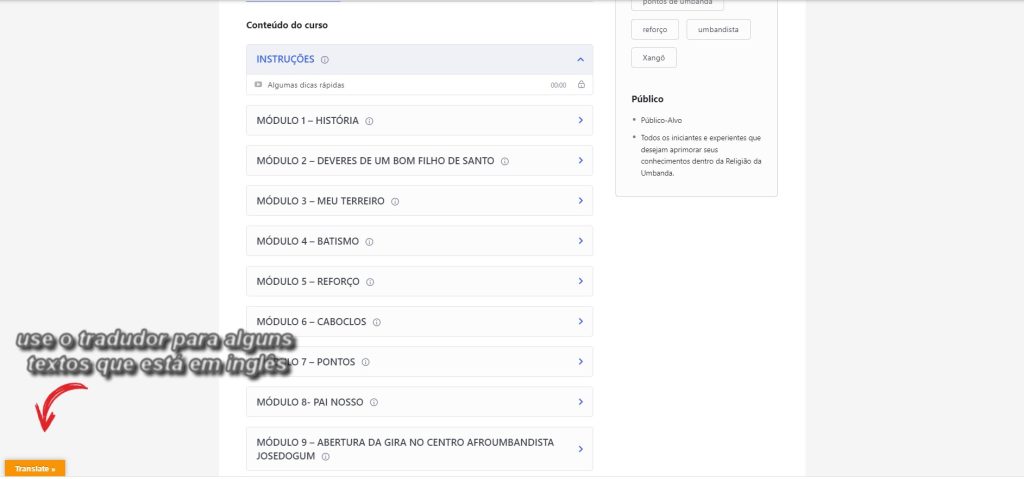Click info icon beside MÓDULO 6 – CABOCLOS
Image resolution: width=1024 pixels, height=479 pixels.
(x=377, y=322)
